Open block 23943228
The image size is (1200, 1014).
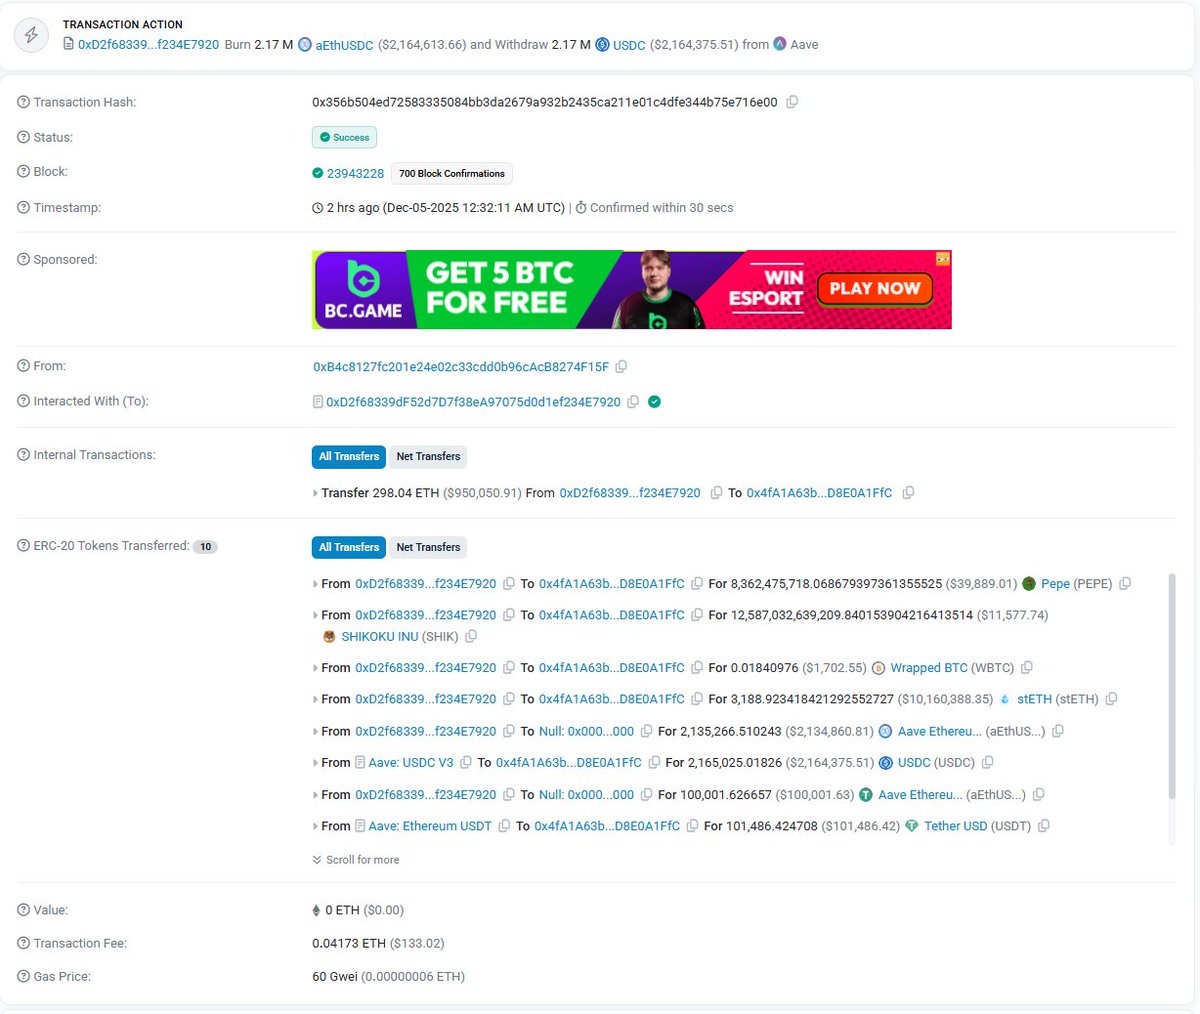(355, 173)
